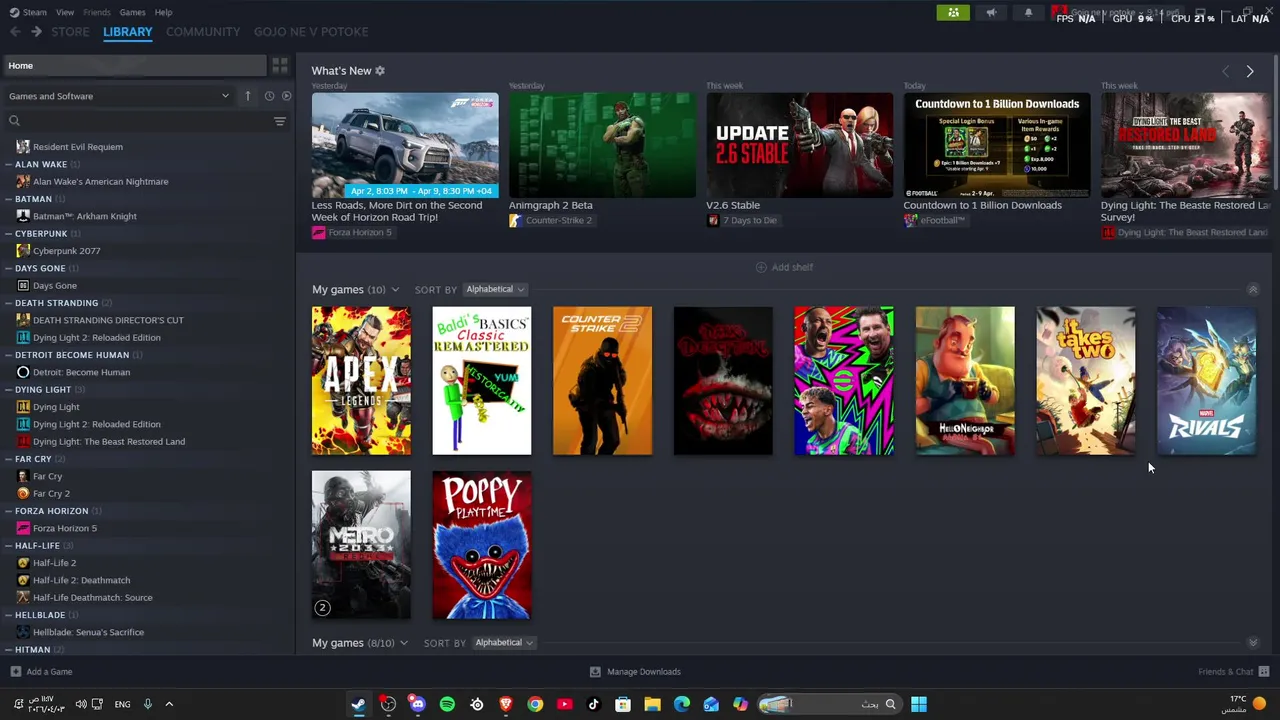Open the Counter-Strike 2 game cover
The width and height of the screenshot is (1280, 720).
pos(602,381)
